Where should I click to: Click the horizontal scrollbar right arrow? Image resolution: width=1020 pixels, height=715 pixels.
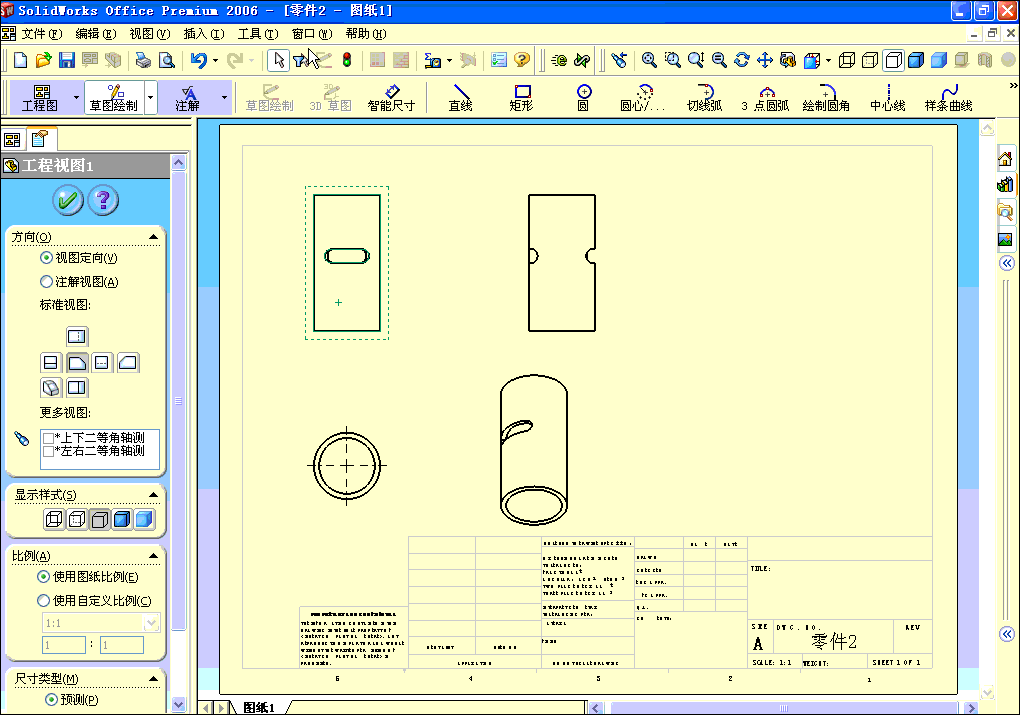971,708
